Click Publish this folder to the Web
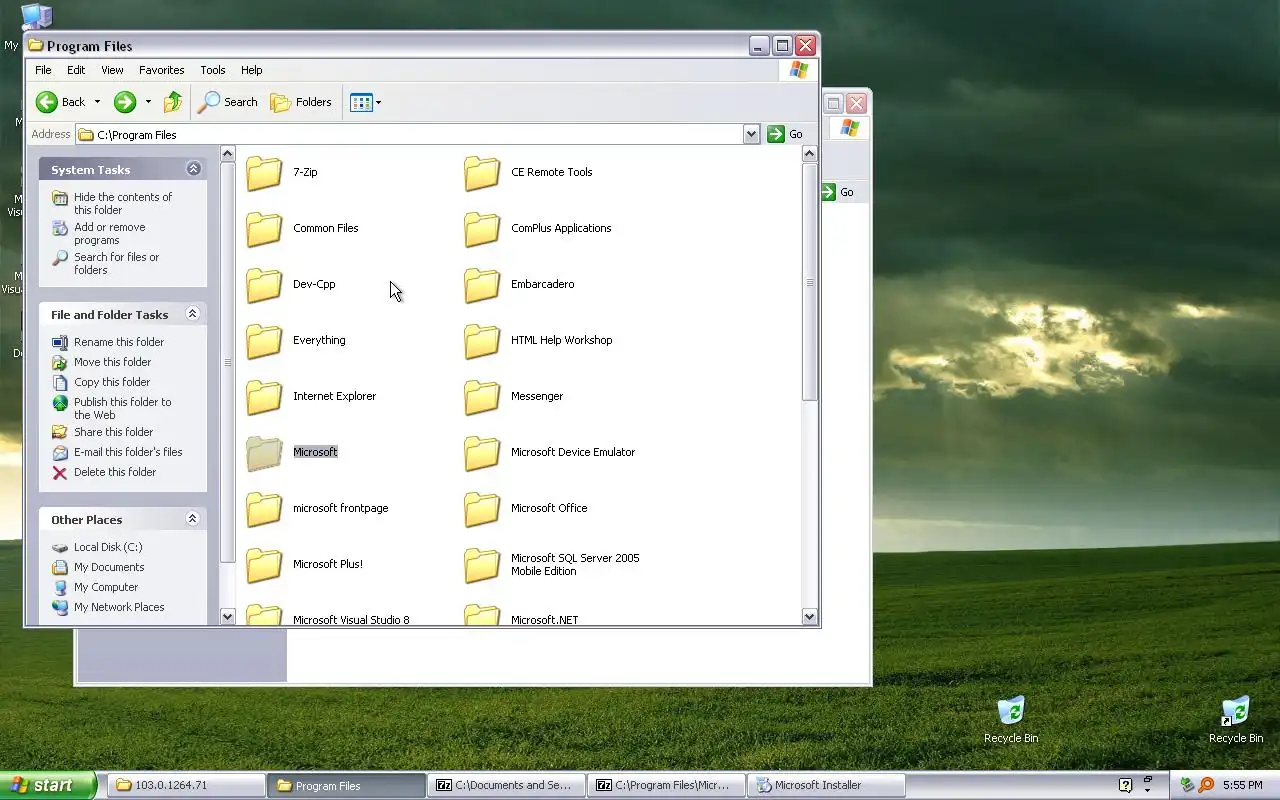The image size is (1280, 800). click(x=122, y=408)
